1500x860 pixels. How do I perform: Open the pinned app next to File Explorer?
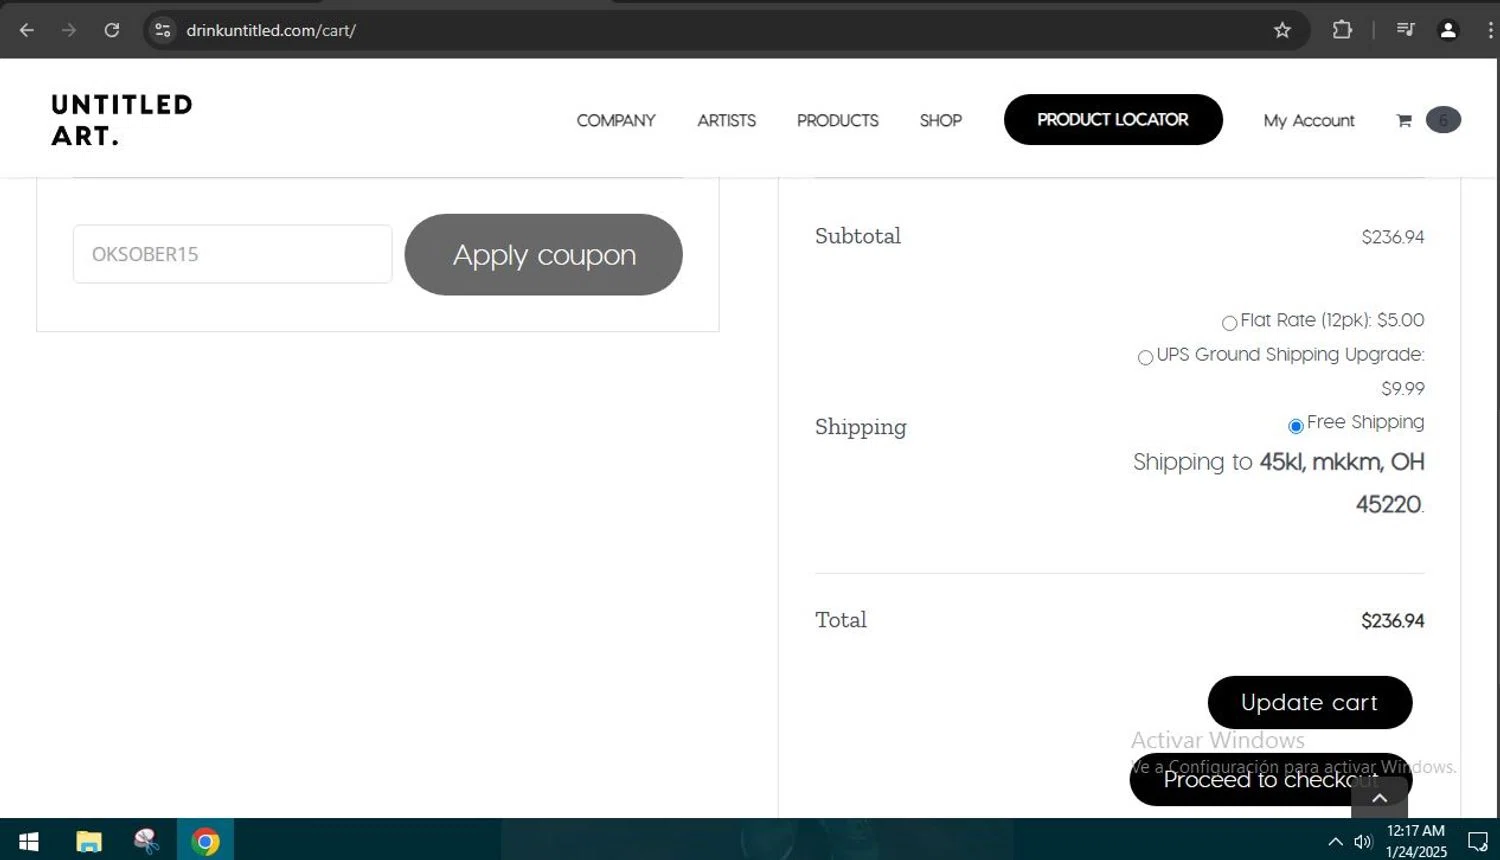click(x=147, y=841)
